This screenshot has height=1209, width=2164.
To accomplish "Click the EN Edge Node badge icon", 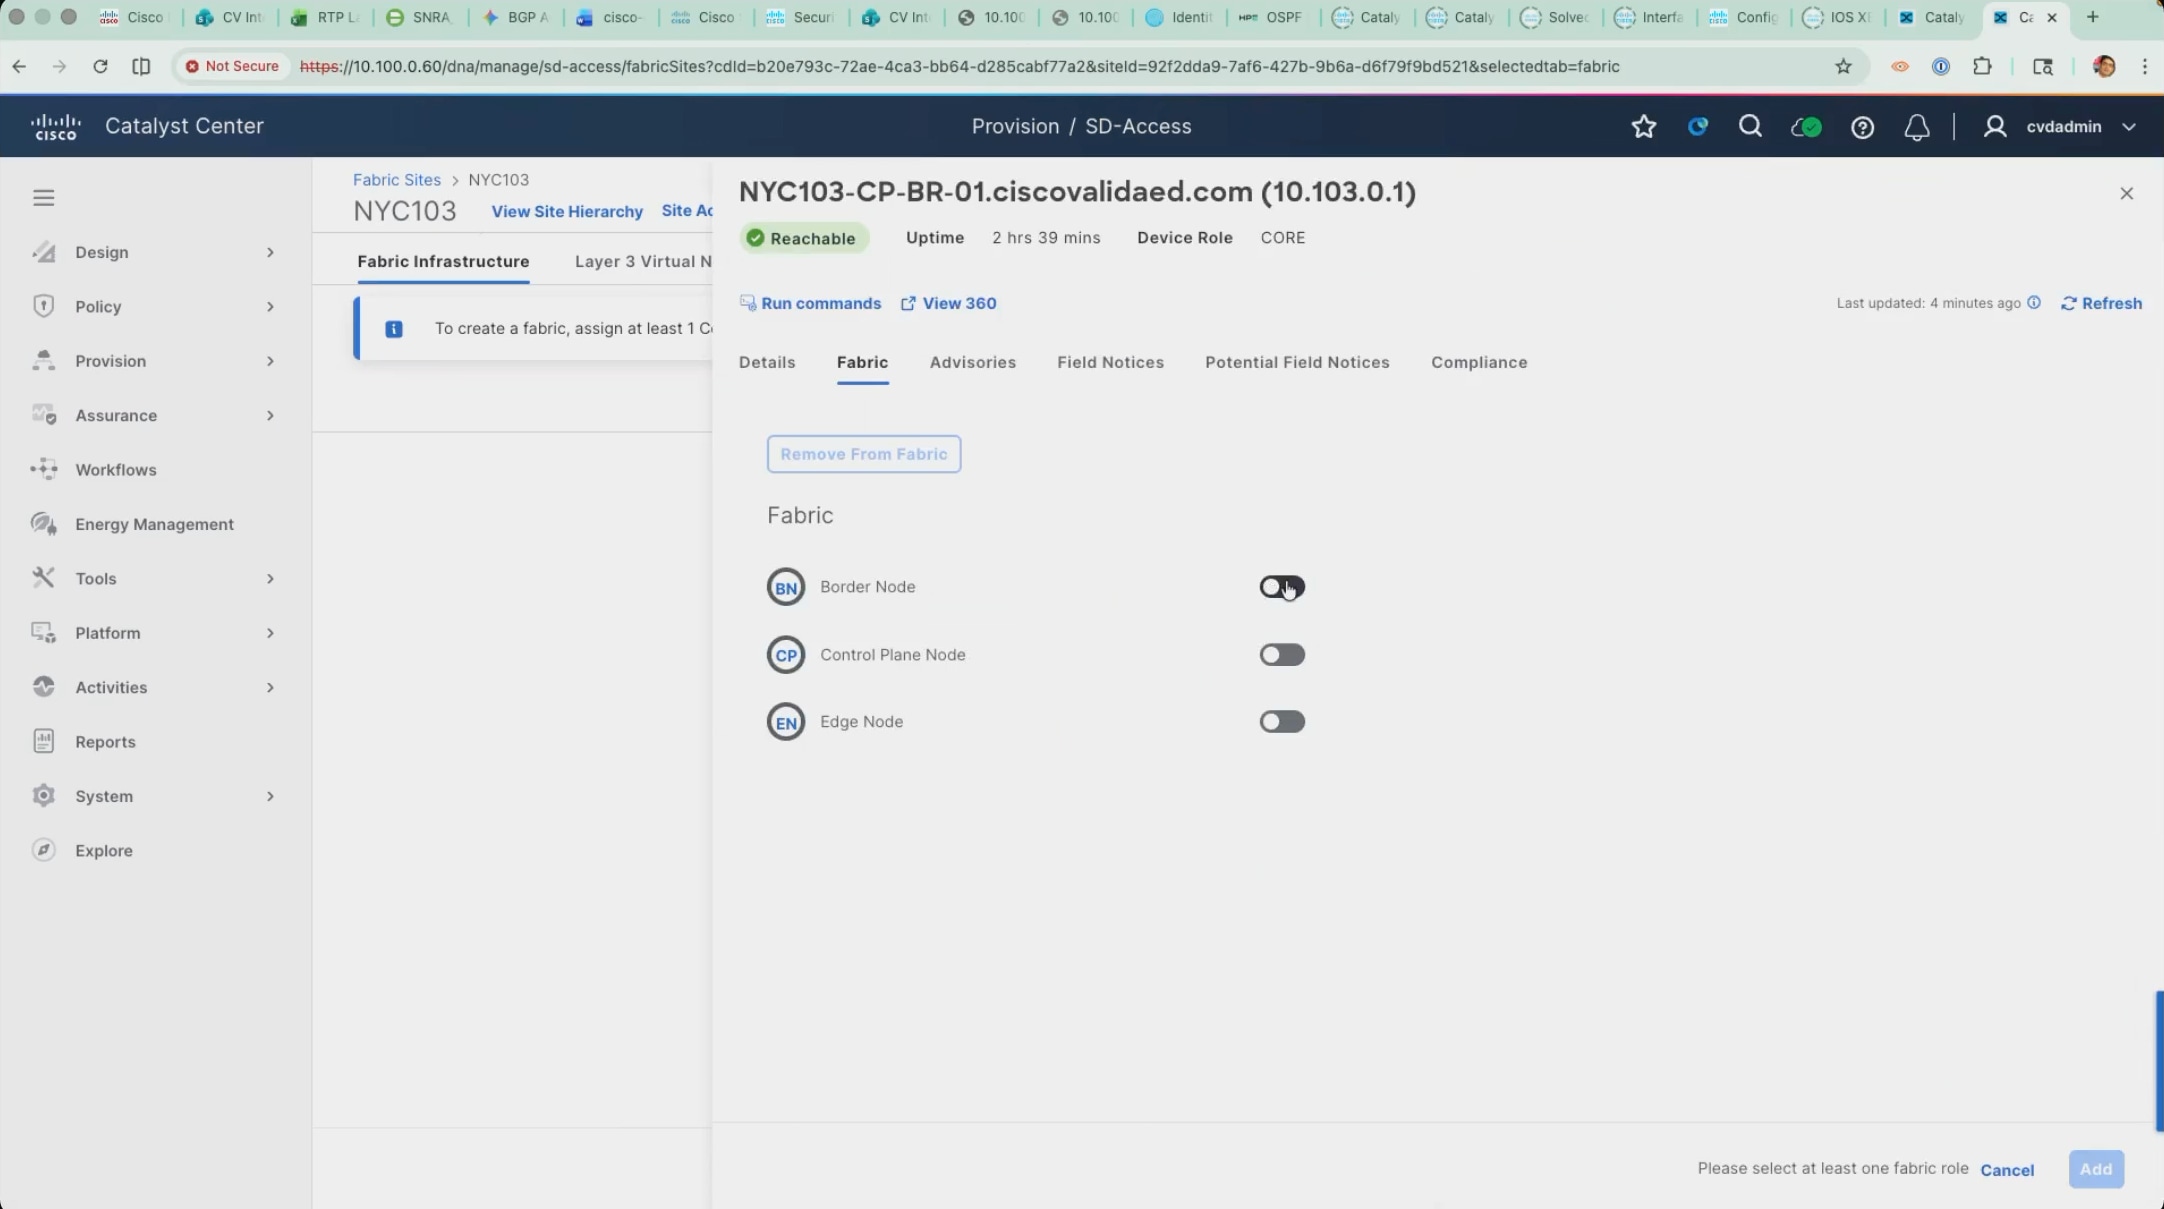I will point(786,722).
